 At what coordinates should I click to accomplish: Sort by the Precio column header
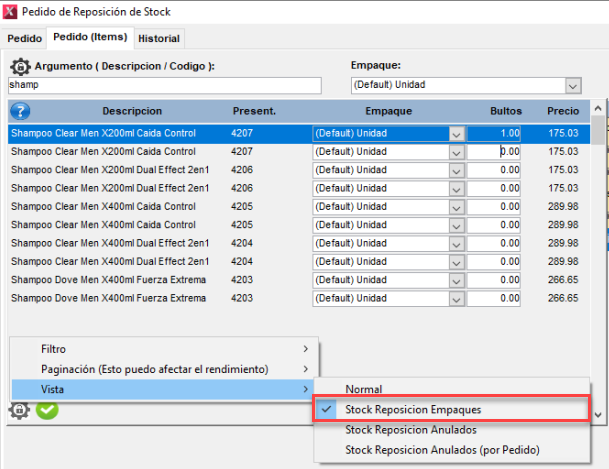pyautogui.click(x=562, y=111)
